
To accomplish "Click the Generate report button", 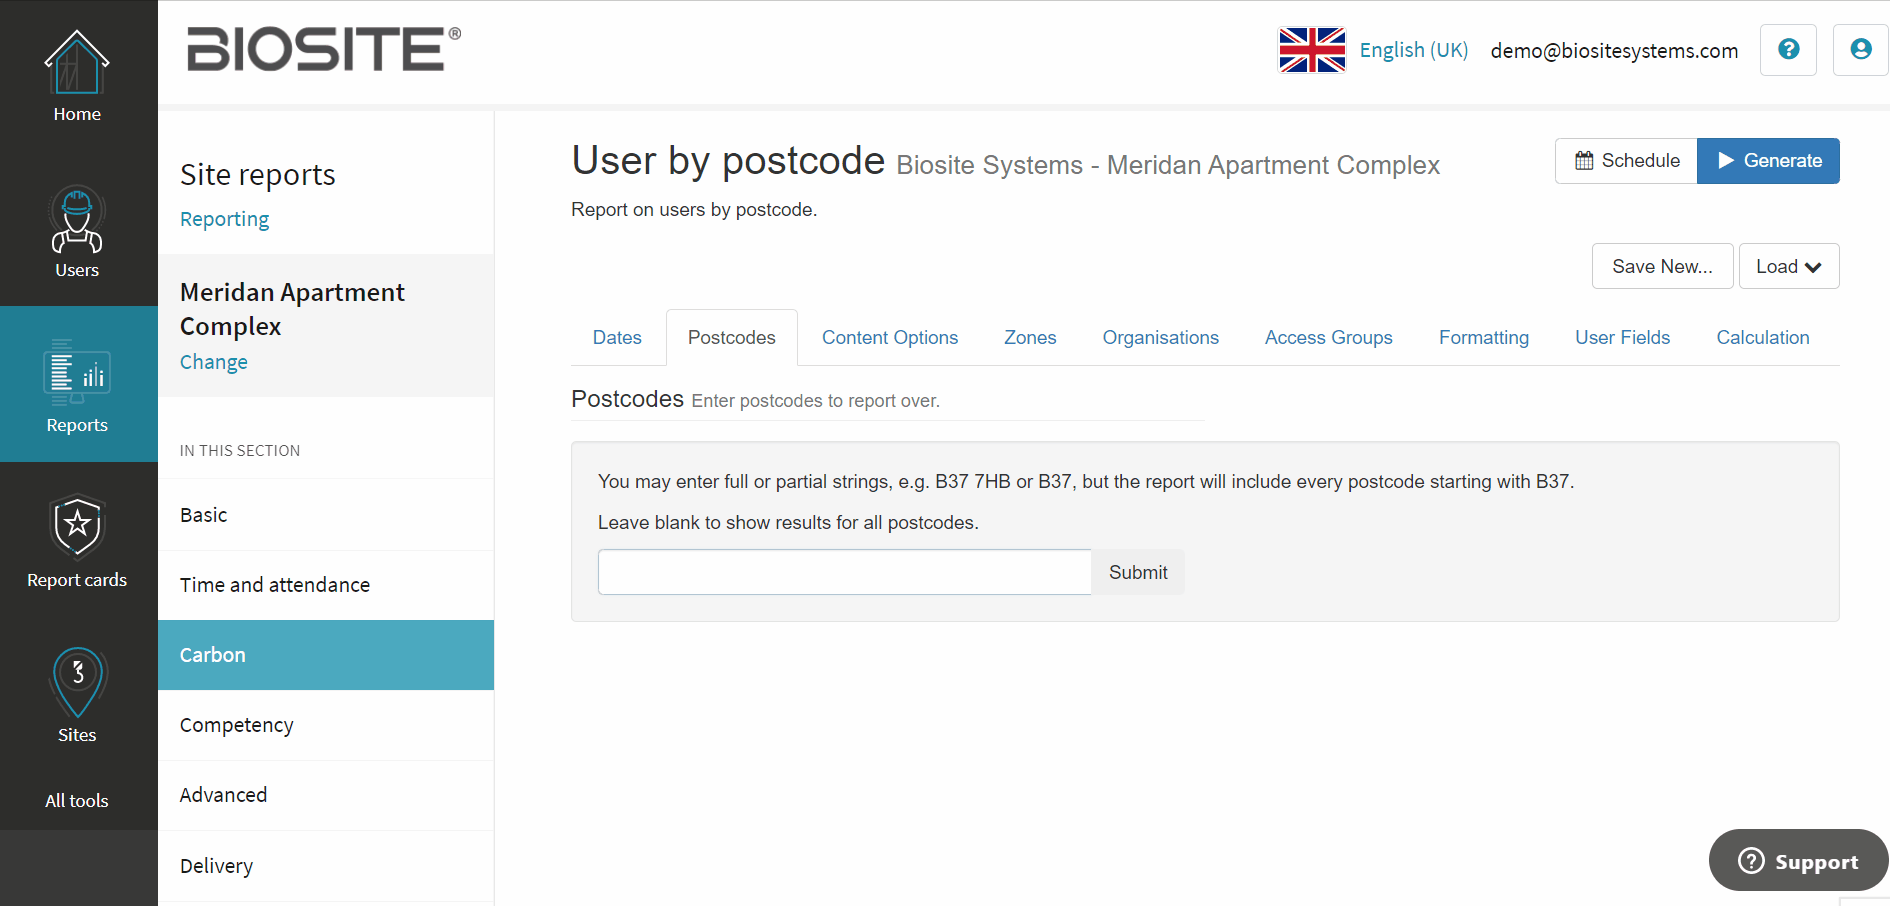I will point(1768,161).
